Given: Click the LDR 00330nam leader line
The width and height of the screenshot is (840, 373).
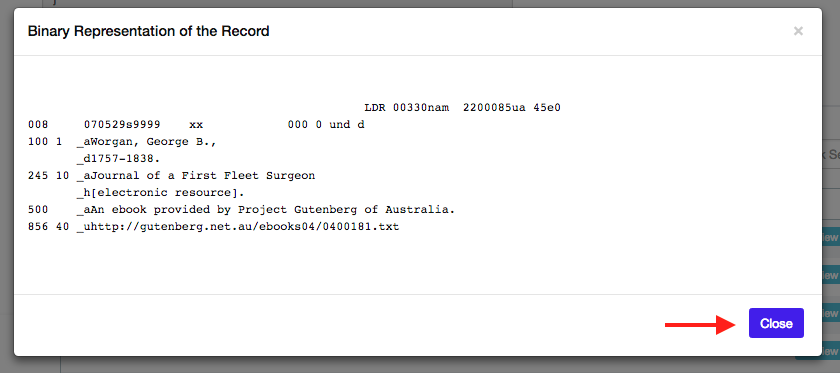Looking at the screenshot, I should tap(462, 108).
